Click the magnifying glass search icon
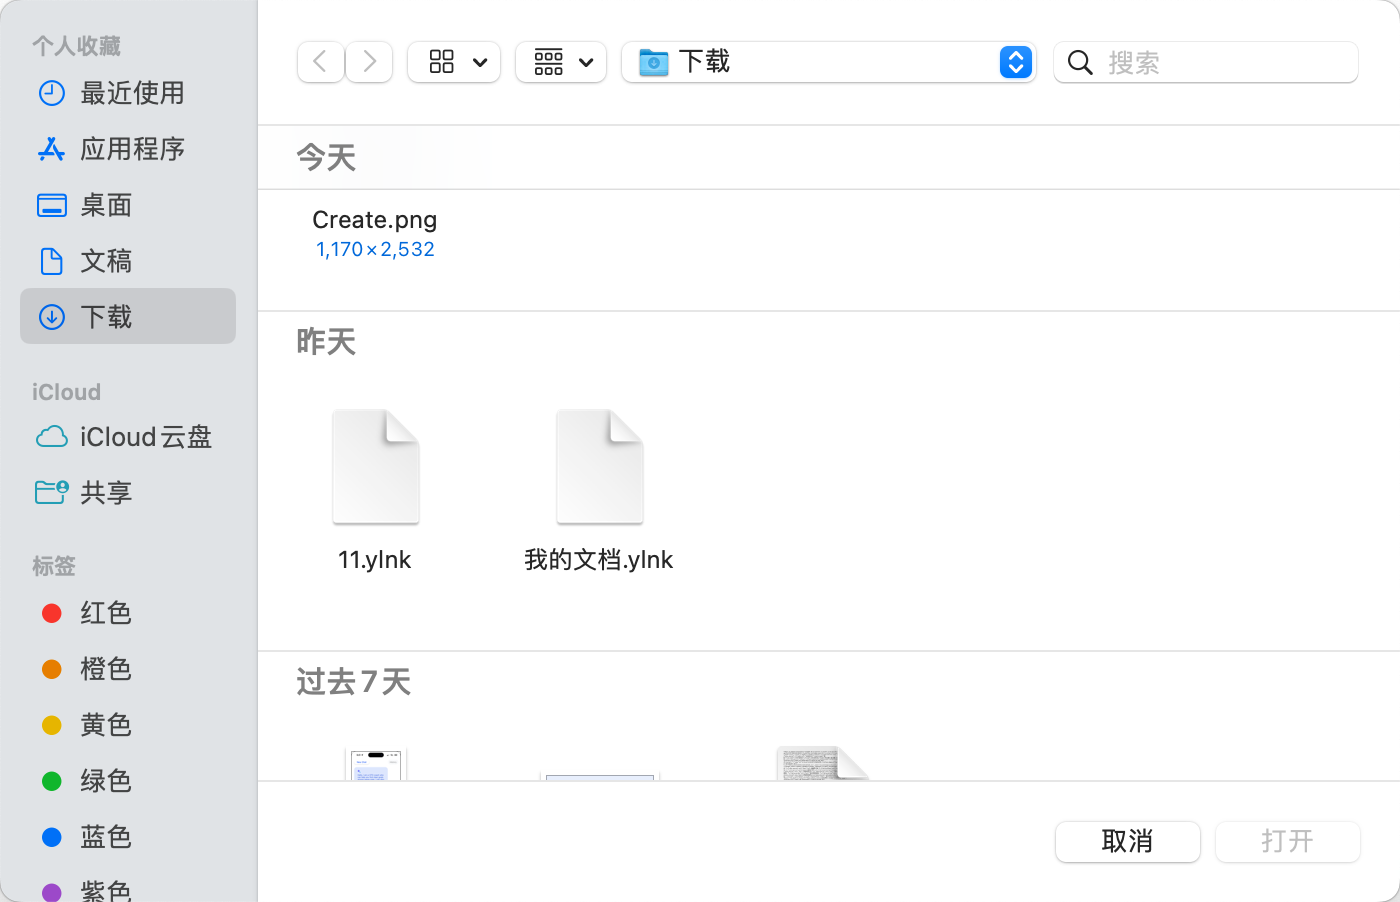The height and width of the screenshot is (902, 1400). click(x=1080, y=63)
